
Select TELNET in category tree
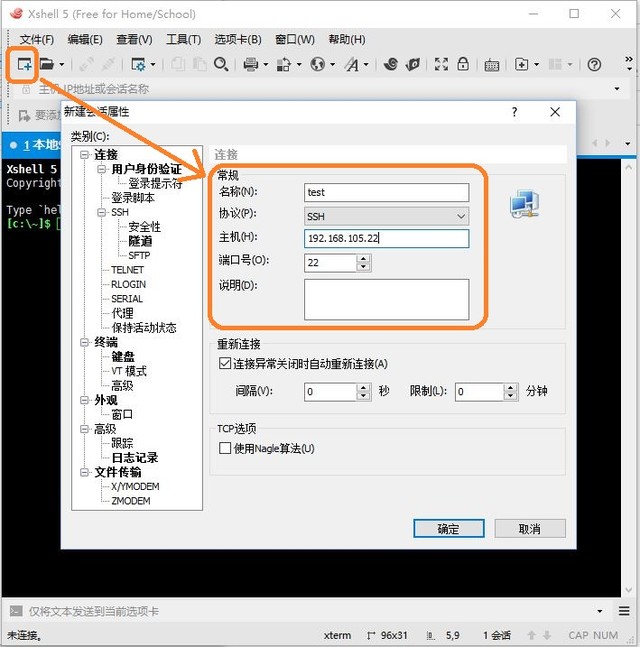pos(128,270)
